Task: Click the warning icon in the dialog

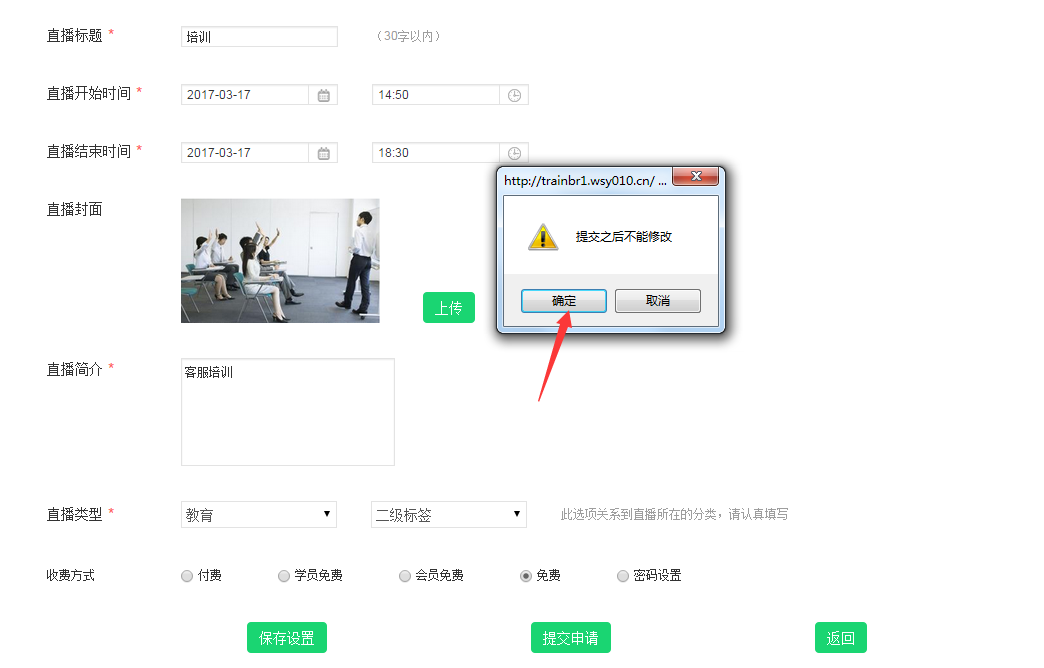Action: coord(543,237)
